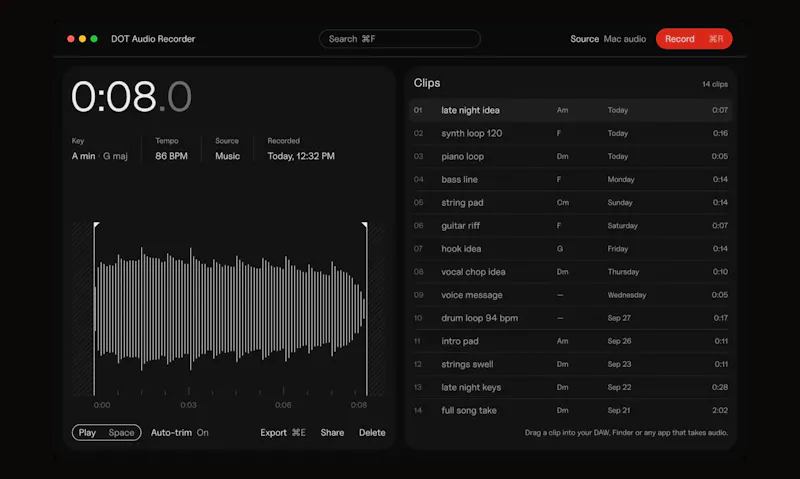
Task: Click the 0:06 timeline label
Action: pyautogui.click(x=283, y=405)
